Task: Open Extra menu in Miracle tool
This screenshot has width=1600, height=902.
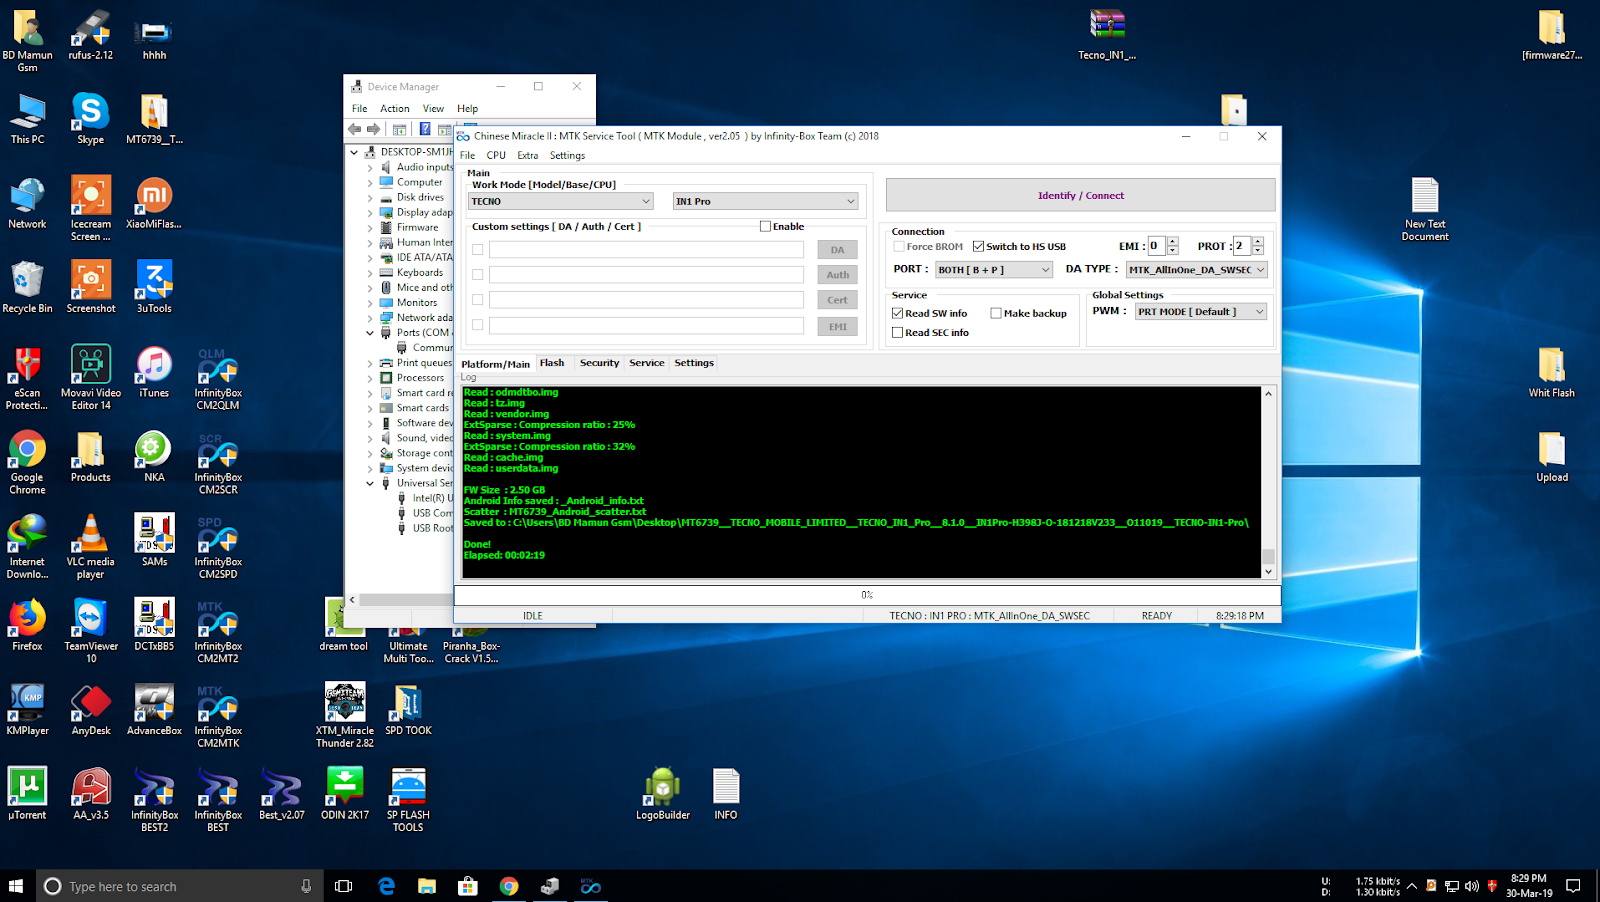Action: (x=527, y=155)
